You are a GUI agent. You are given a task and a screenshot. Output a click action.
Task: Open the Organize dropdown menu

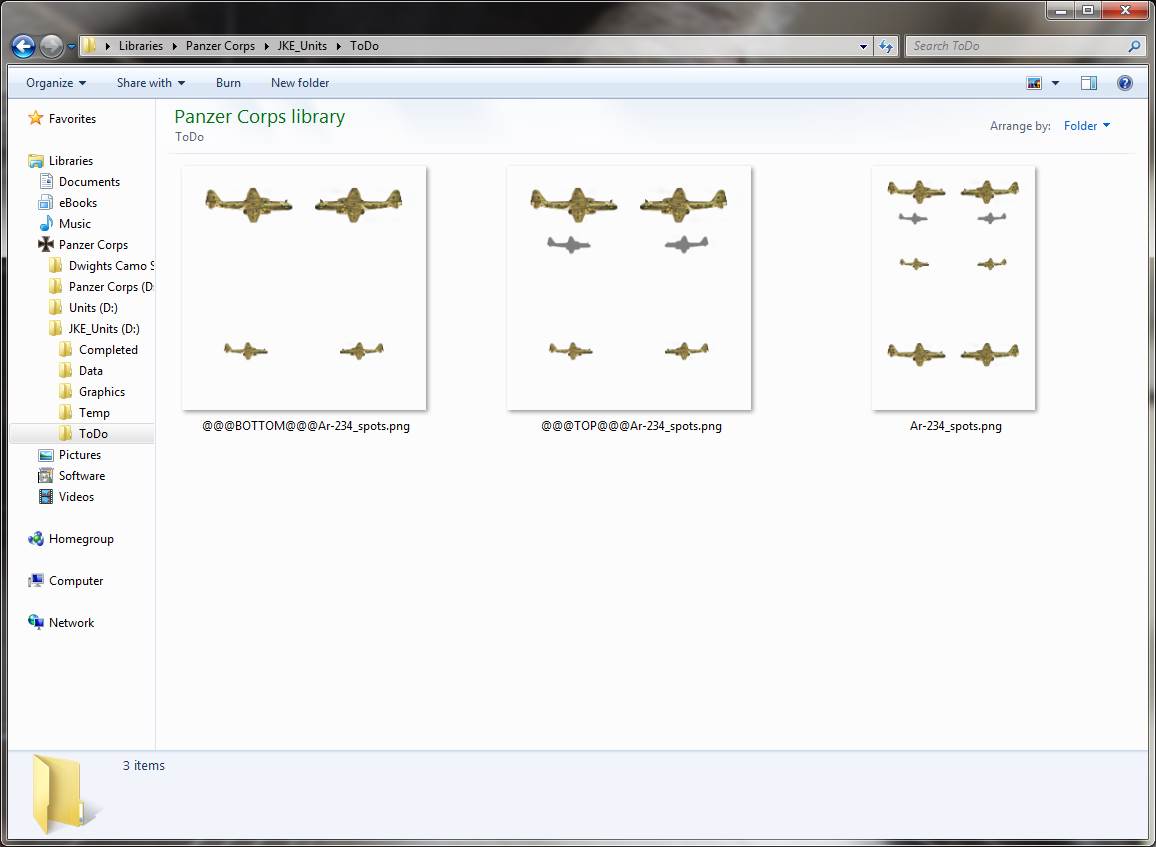click(x=54, y=82)
